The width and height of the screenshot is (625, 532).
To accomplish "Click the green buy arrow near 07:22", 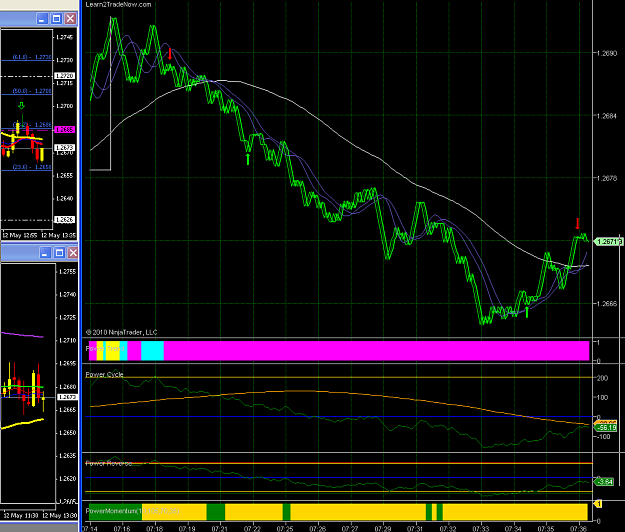I will point(248,159).
